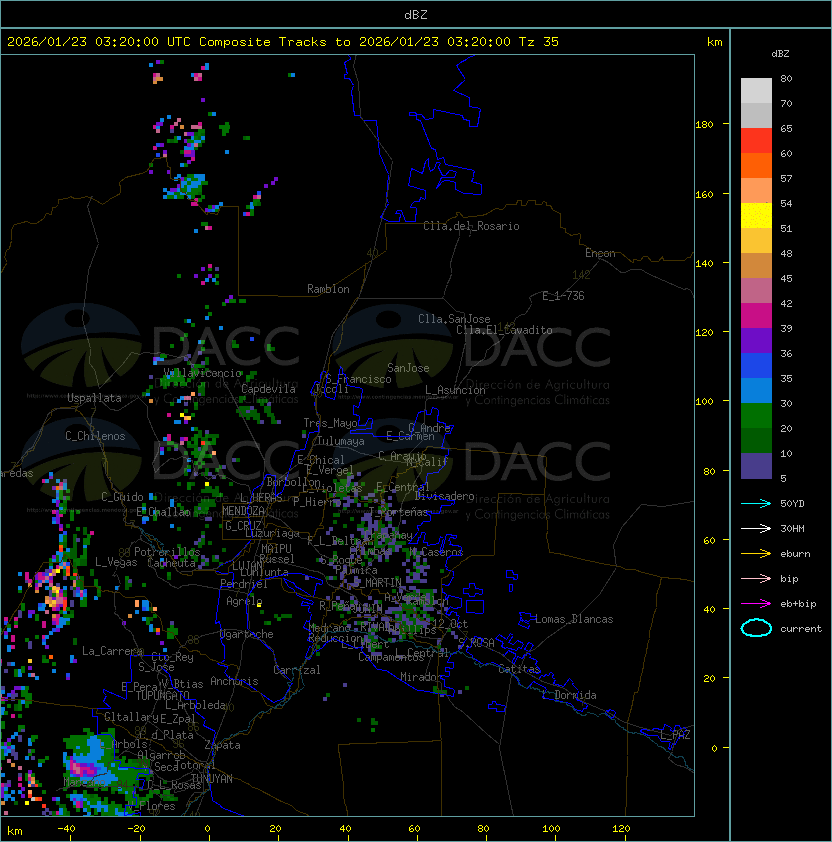
Task: Click the Potrerillos place label
Action: tap(167, 552)
